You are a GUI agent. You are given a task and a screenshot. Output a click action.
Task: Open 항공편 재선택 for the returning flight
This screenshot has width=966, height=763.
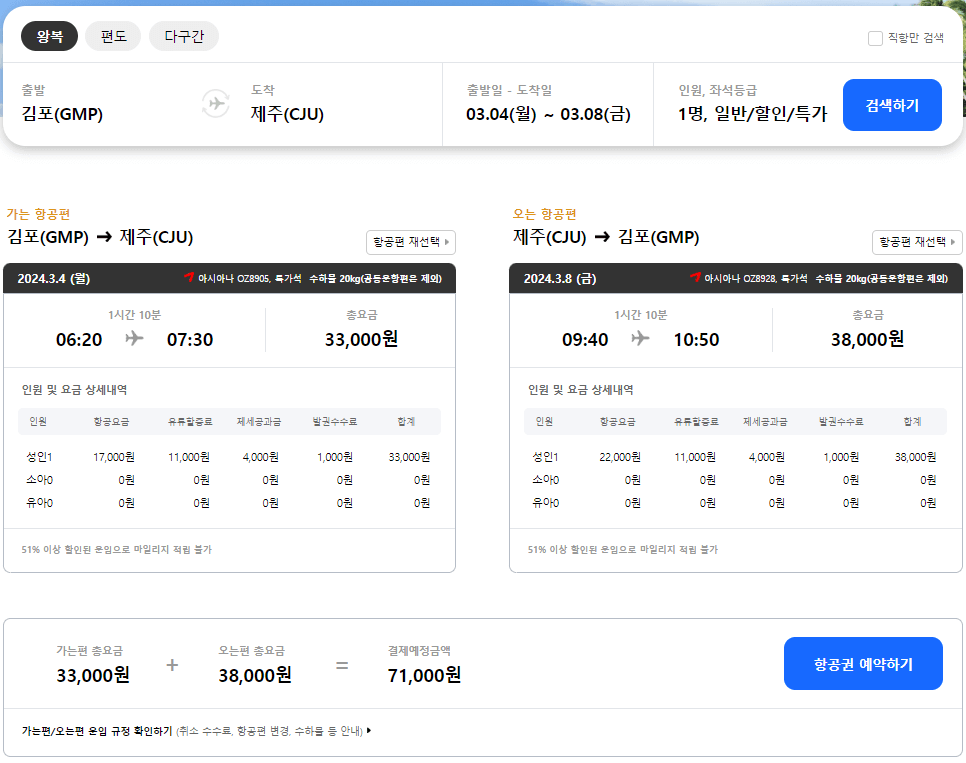[x=916, y=242]
